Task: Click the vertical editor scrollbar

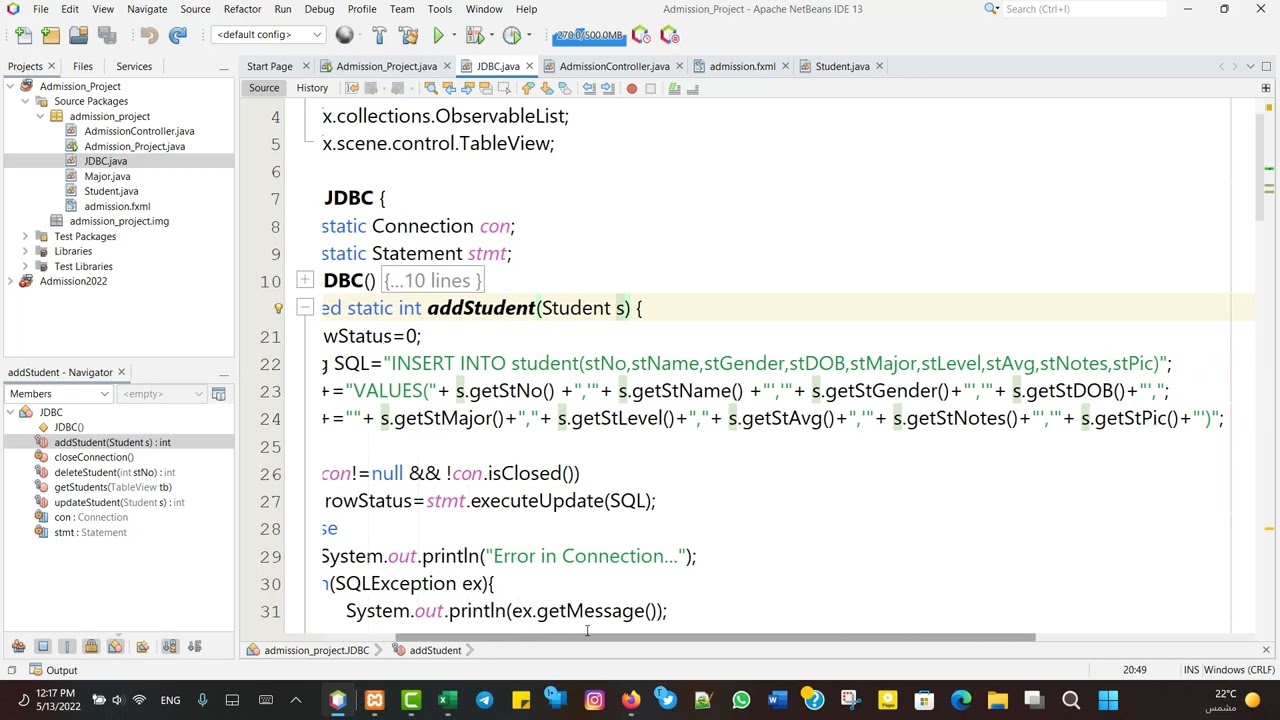Action: (x=1259, y=166)
